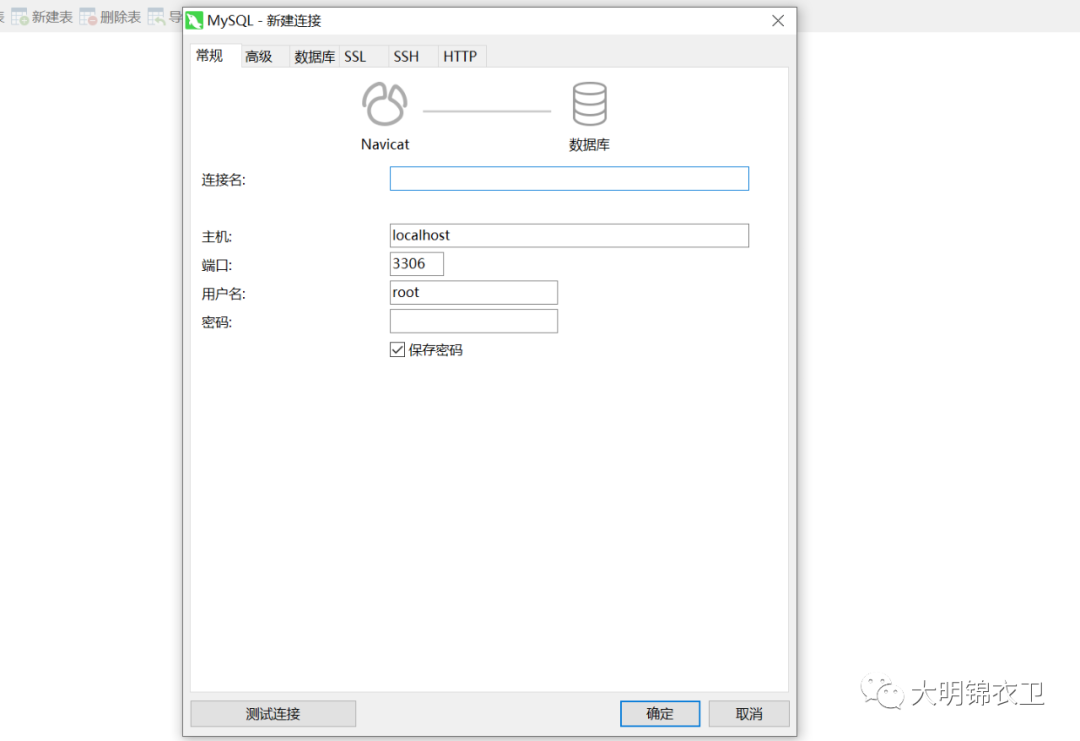Screen dimensions: 1080x741
Task: Open the Databases (数据库) tab
Action: point(314,56)
